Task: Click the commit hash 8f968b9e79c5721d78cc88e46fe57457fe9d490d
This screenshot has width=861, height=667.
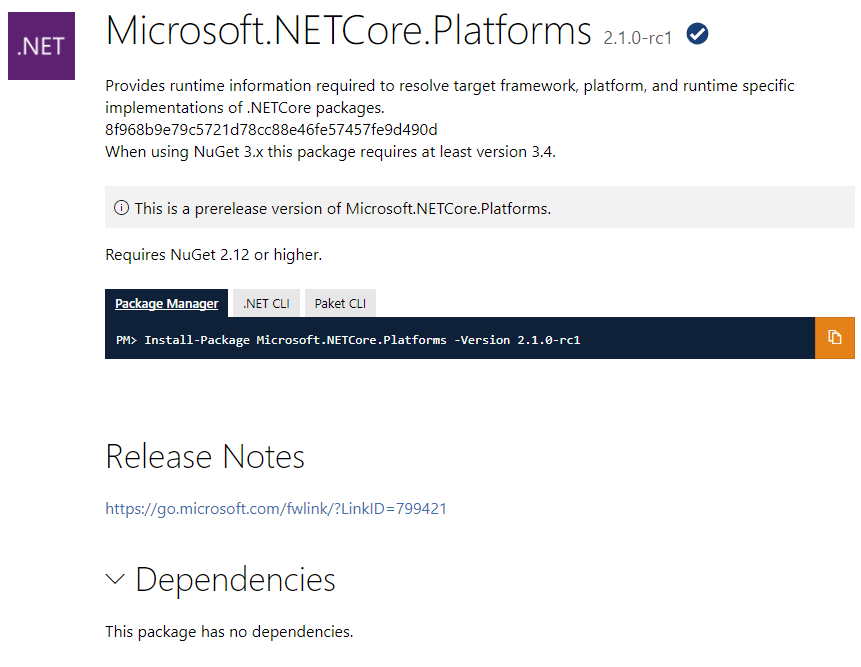Action: tap(271, 130)
